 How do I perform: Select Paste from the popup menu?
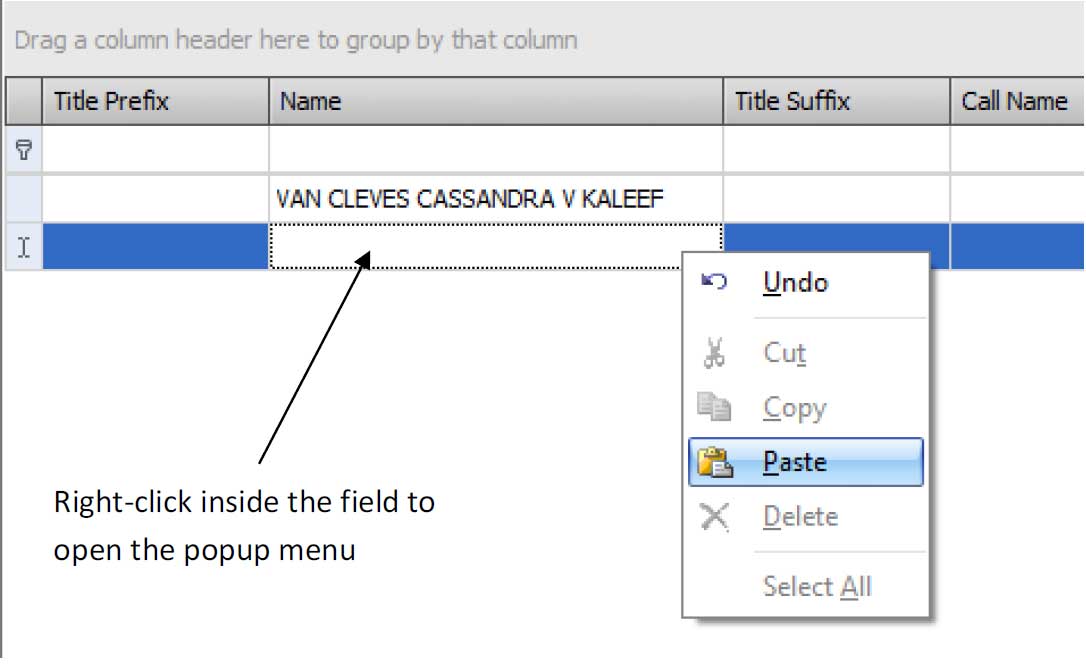[797, 461]
